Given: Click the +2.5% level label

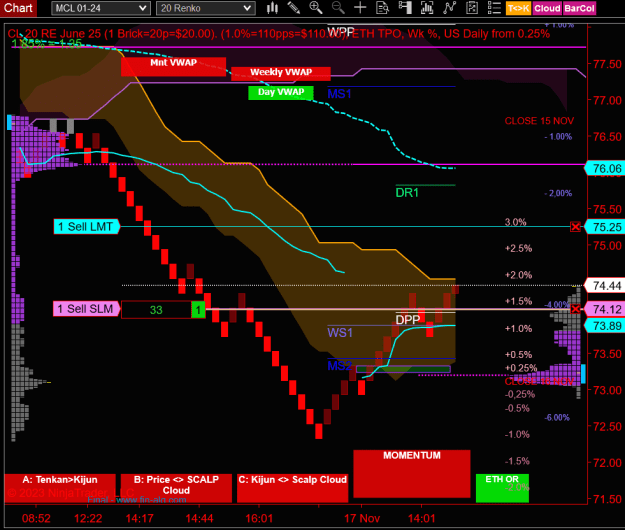Looking at the screenshot, I should [518, 248].
